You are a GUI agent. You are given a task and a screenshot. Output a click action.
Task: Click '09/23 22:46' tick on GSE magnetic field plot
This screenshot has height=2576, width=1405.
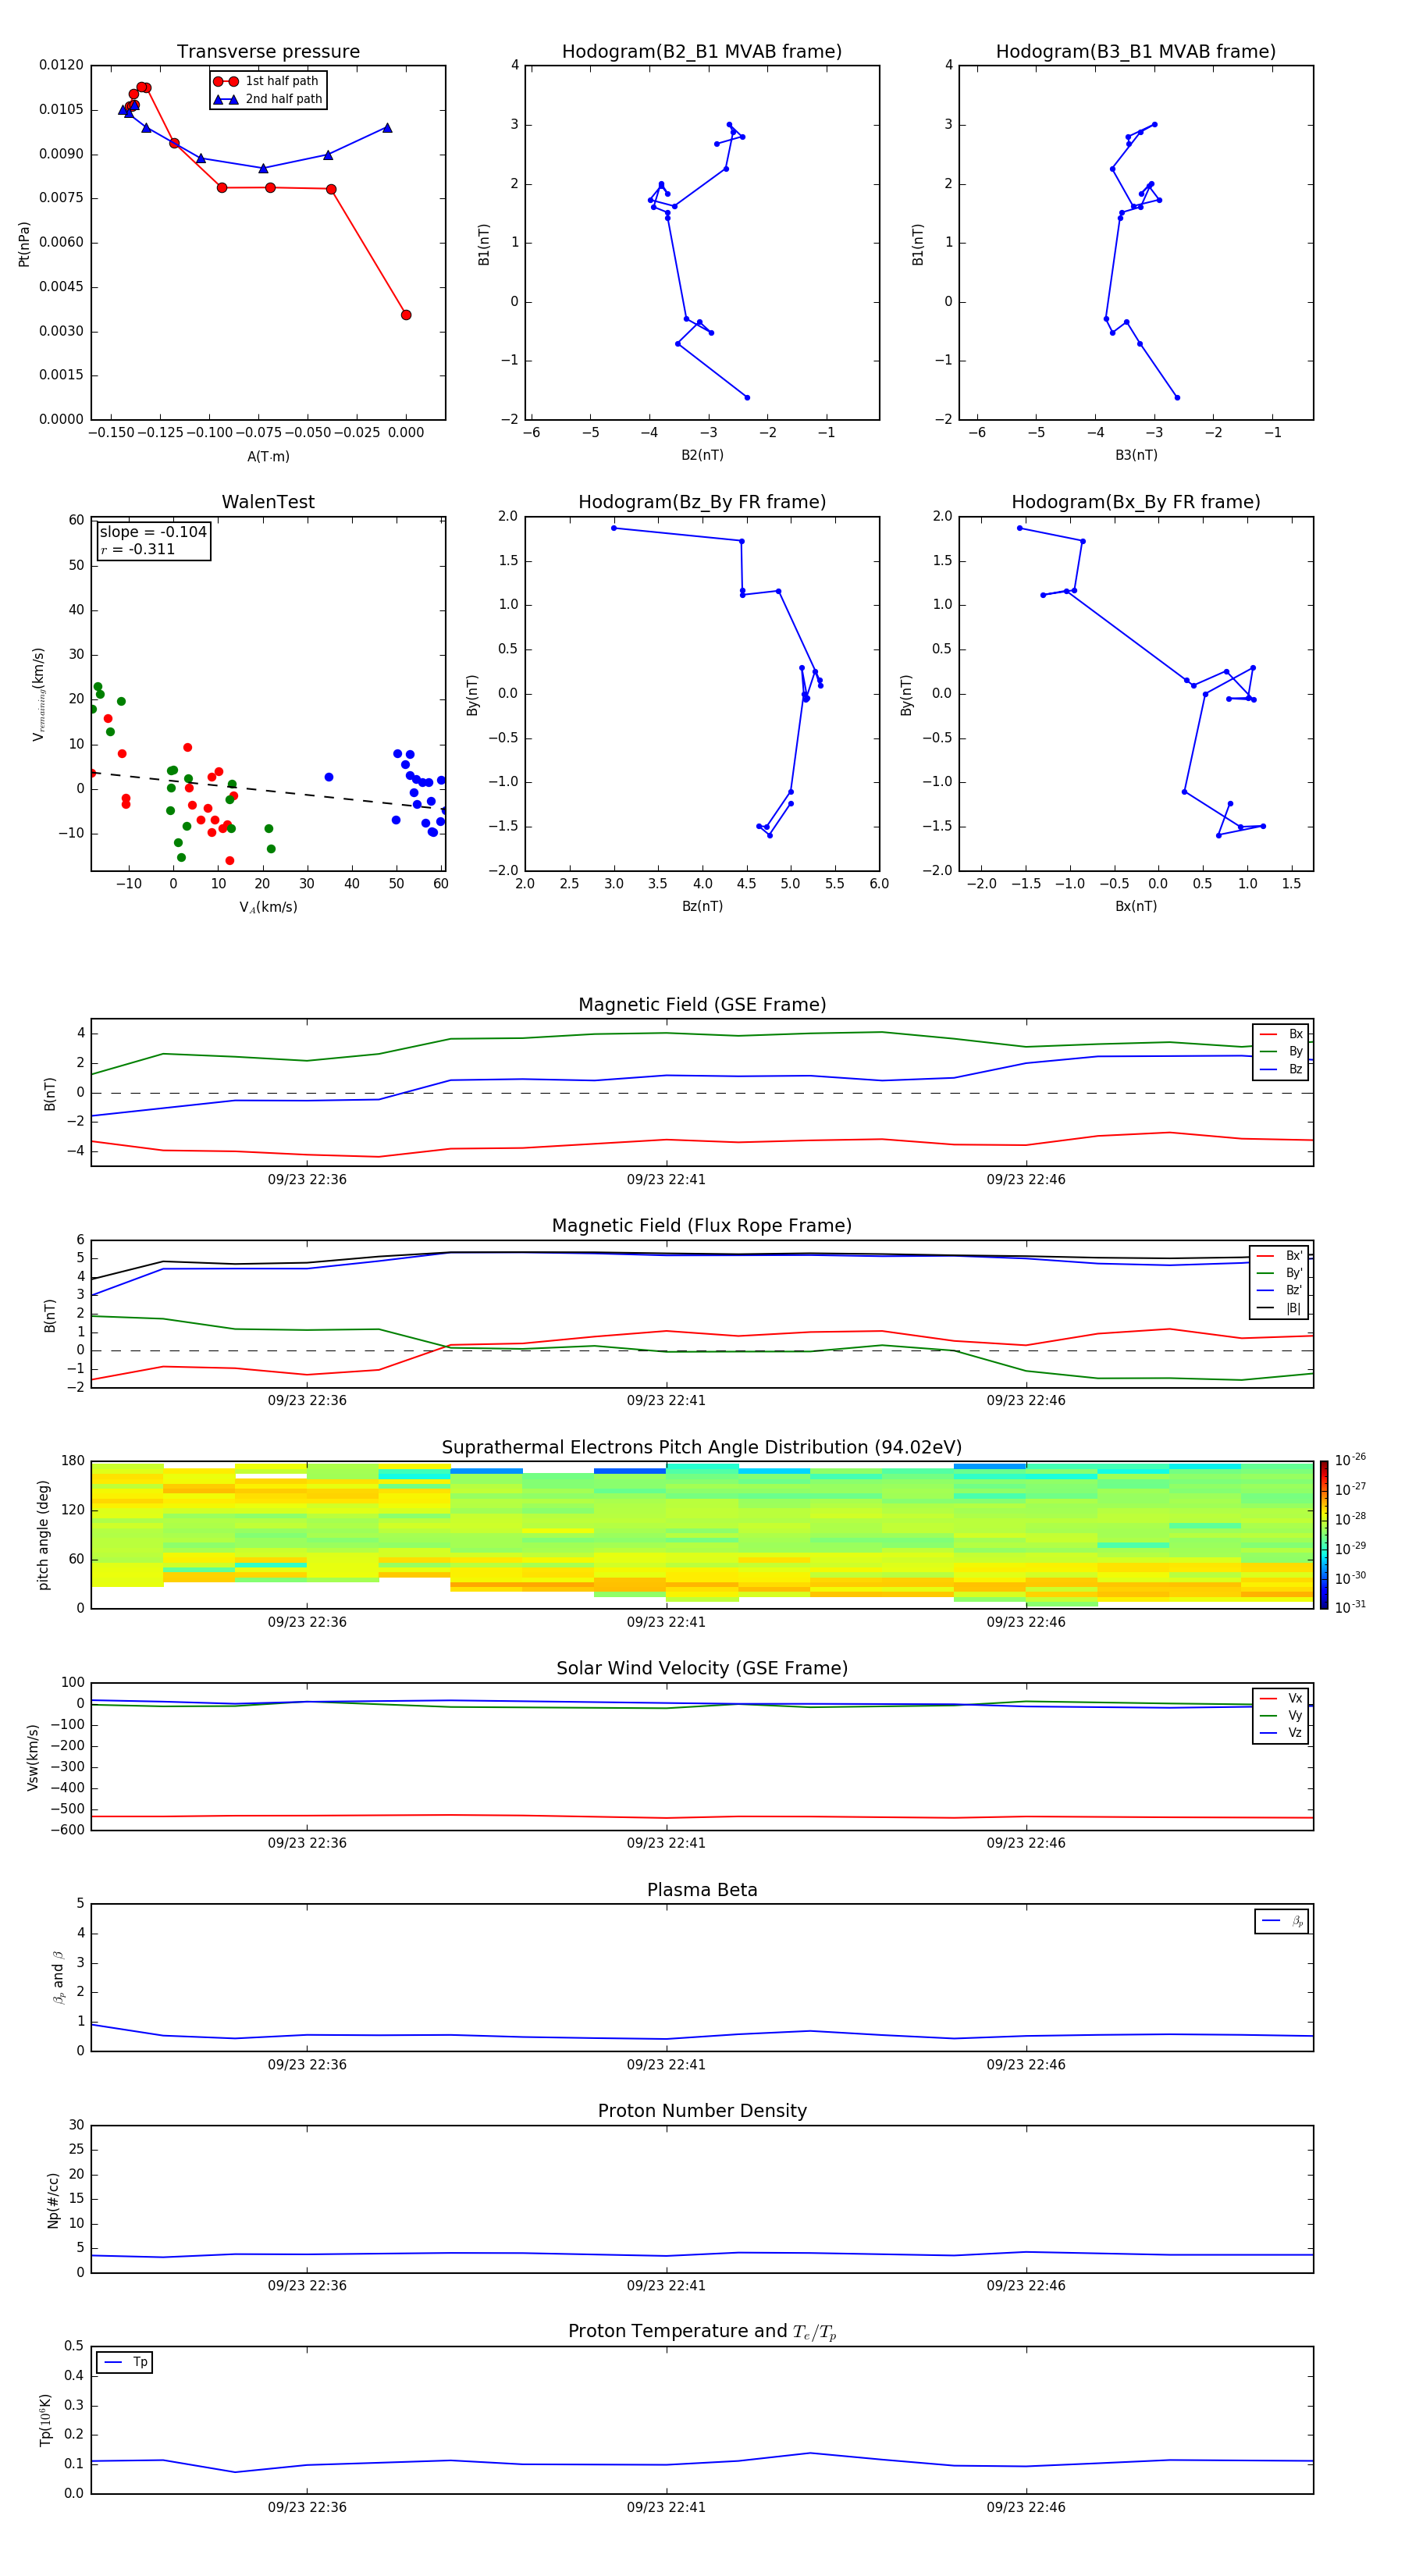pyautogui.click(x=1026, y=1180)
